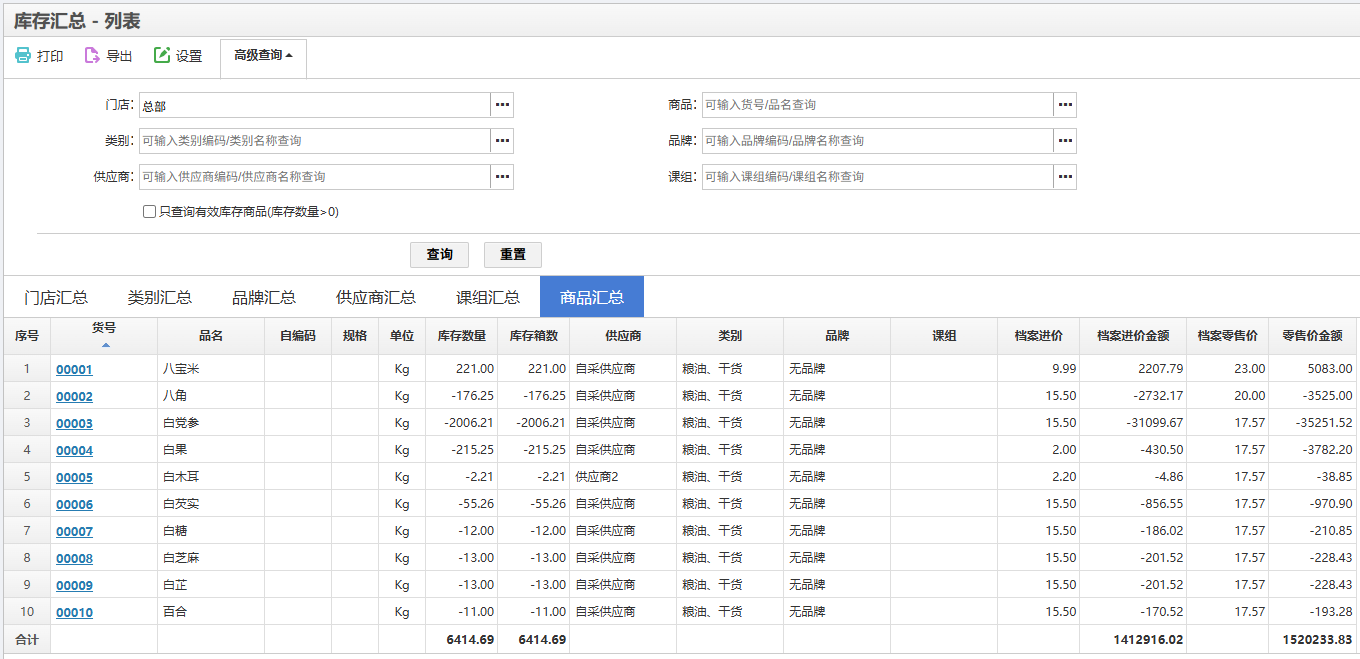
Task: Click the 自编码 column header
Action: pos(298,336)
